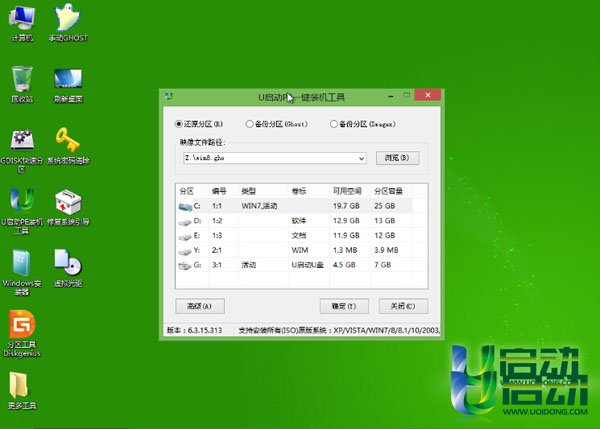Select the 备份分区 (Ghost) radio option

(276, 124)
